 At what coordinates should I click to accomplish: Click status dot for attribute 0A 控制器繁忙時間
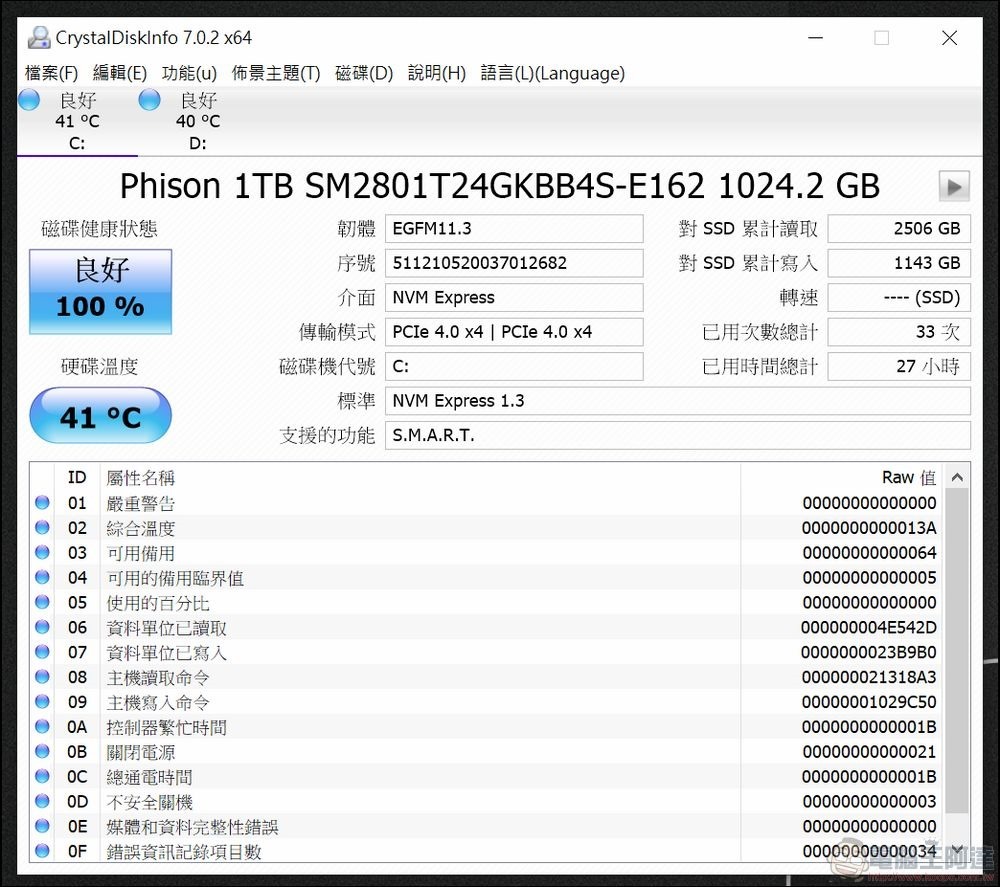pyautogui.click(x=43, y=726)
